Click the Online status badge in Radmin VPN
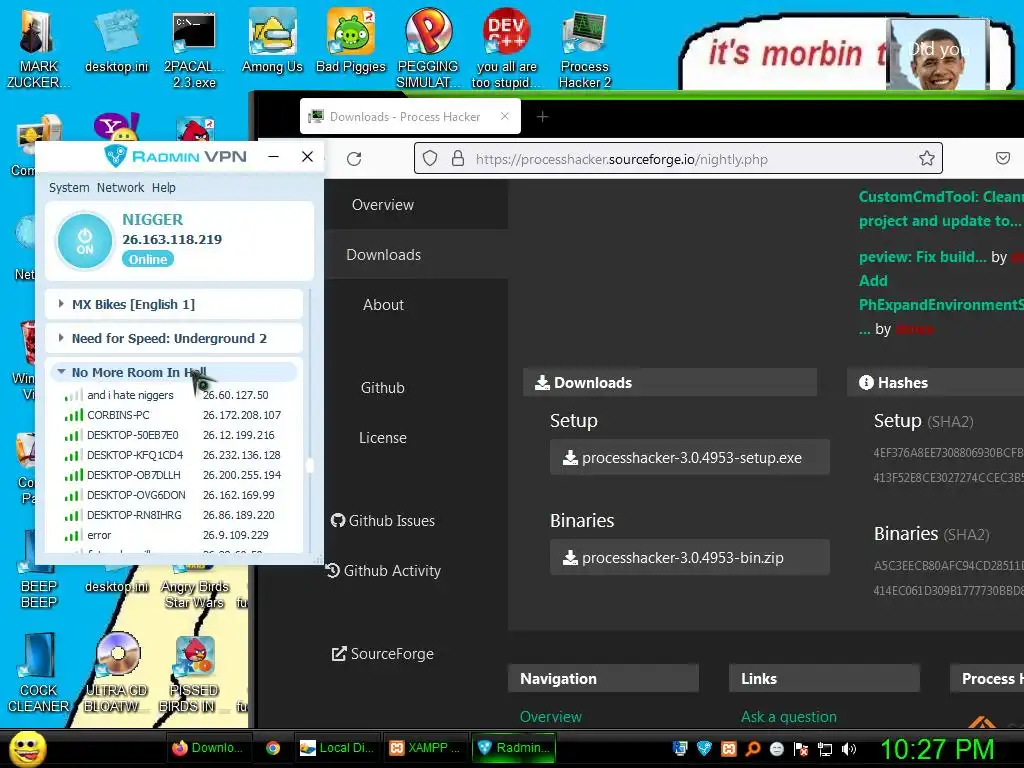This screenshot has height=768, width=1024. pyautogui.click(x=148, y=259)
